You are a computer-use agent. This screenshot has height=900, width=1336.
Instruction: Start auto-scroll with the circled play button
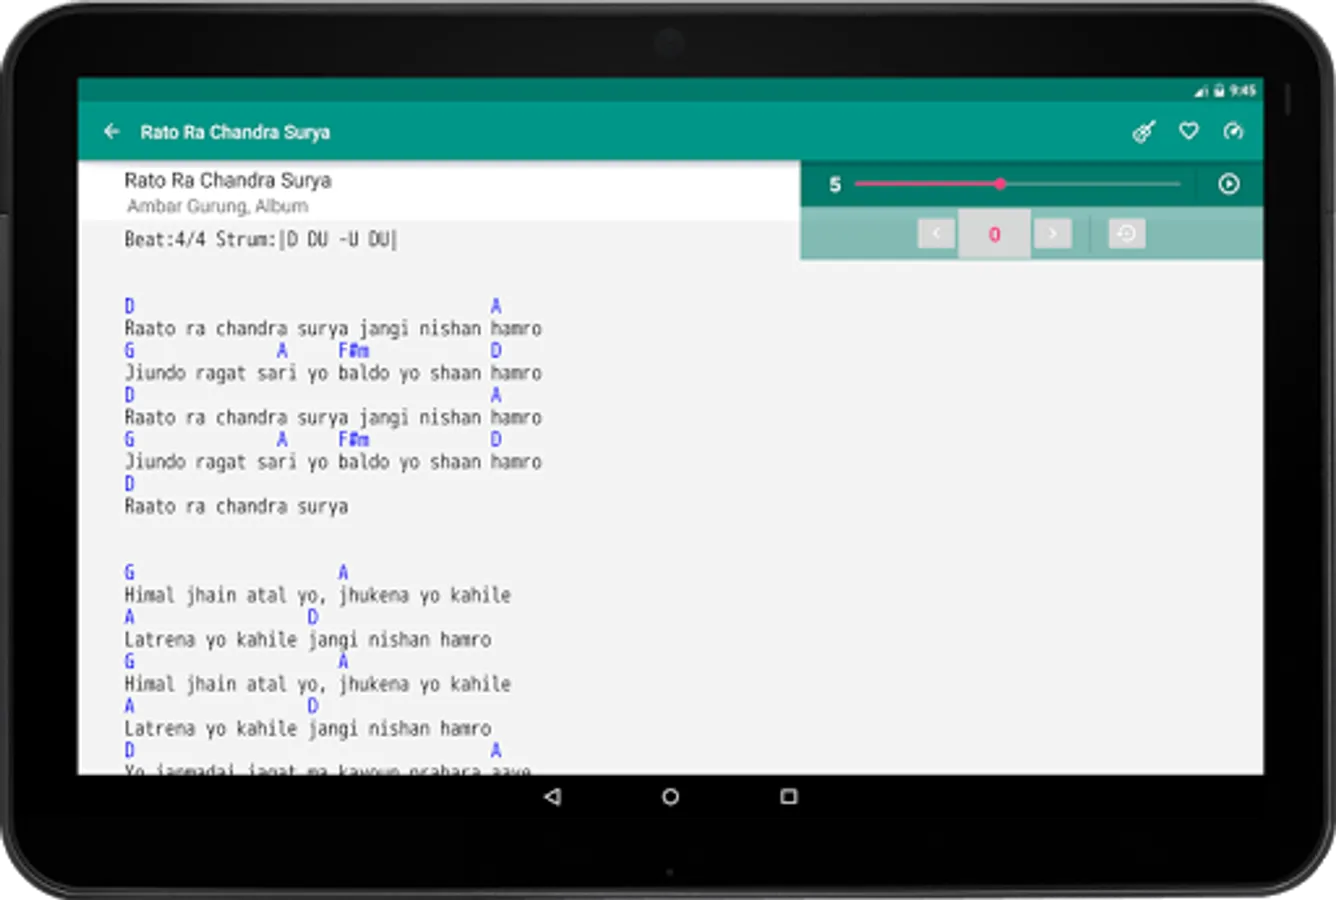click(x=1229, y=184)
